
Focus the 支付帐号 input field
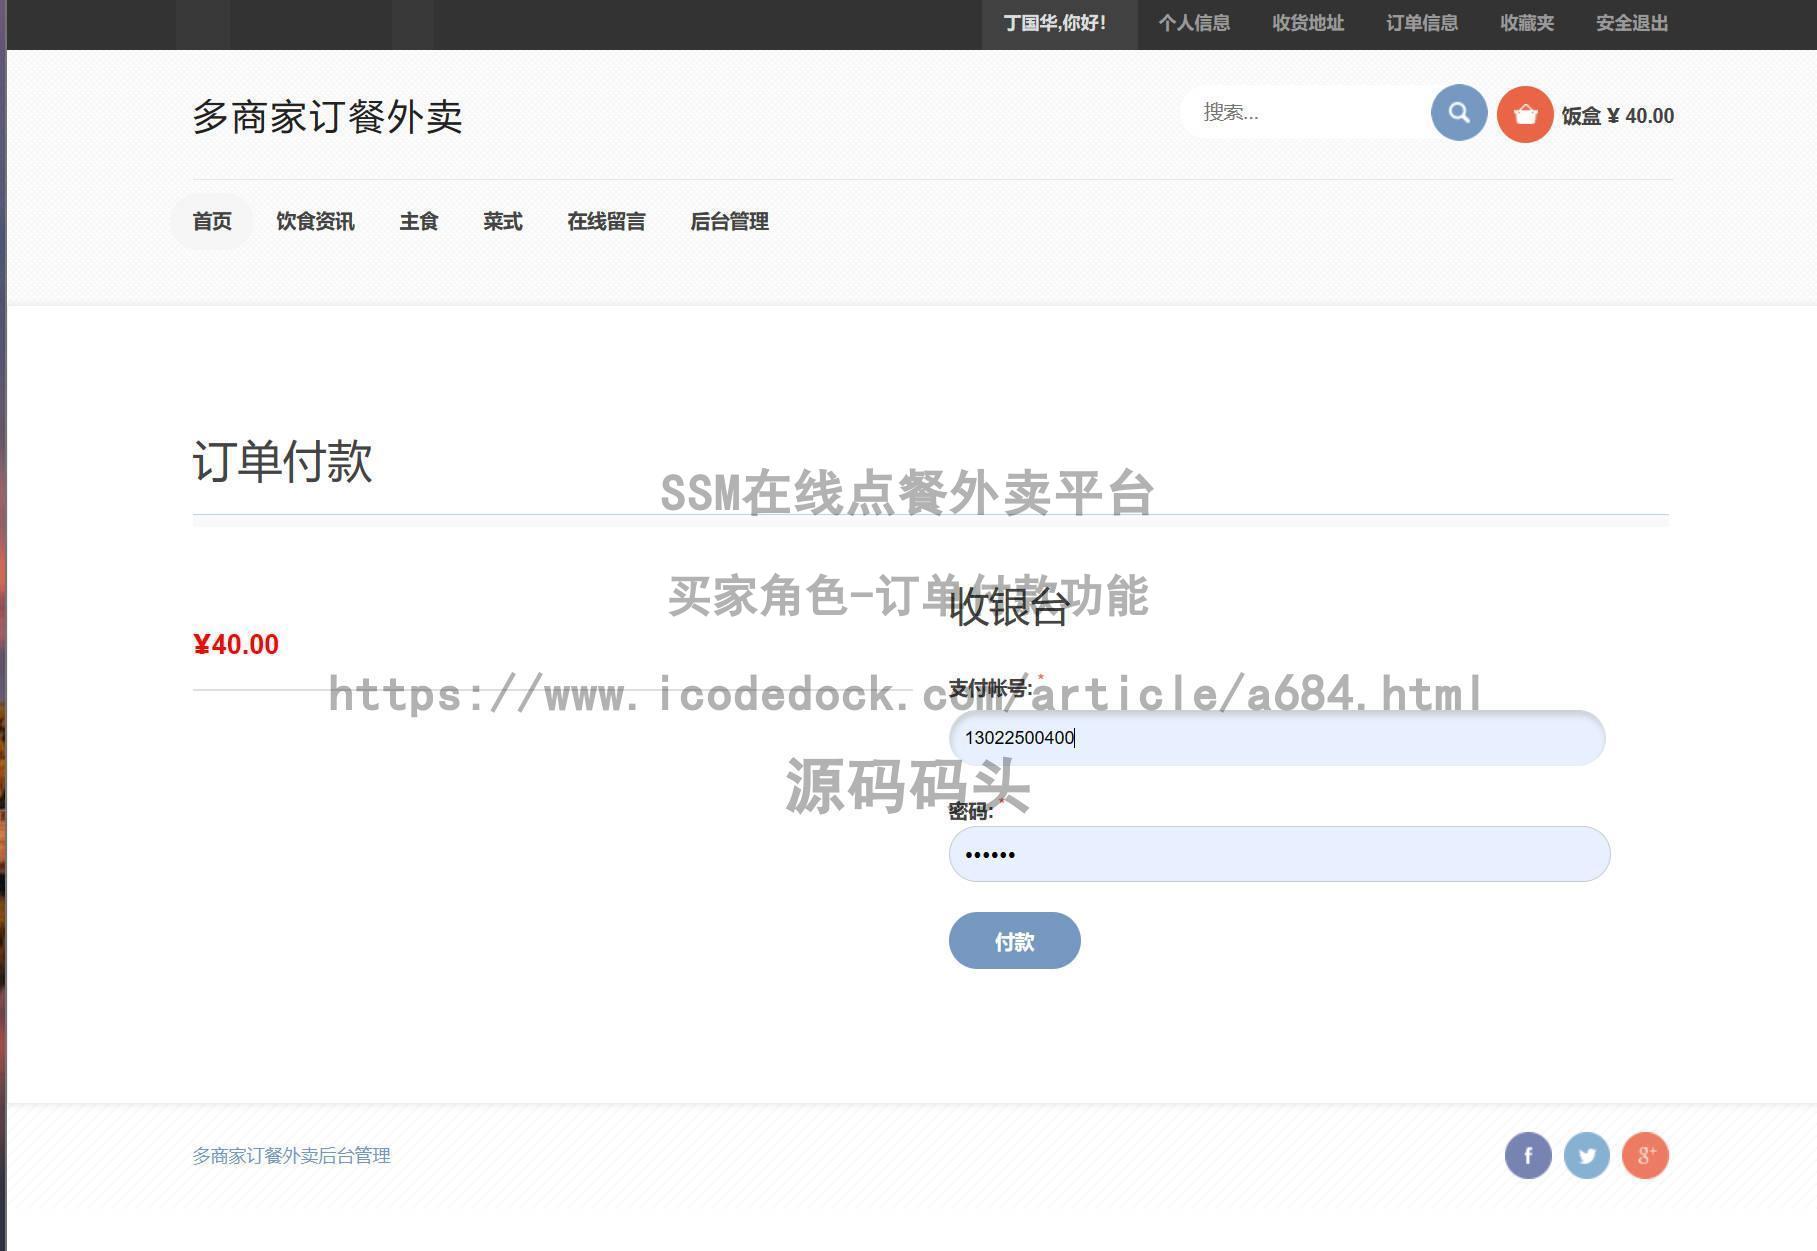coord(1276,738)
